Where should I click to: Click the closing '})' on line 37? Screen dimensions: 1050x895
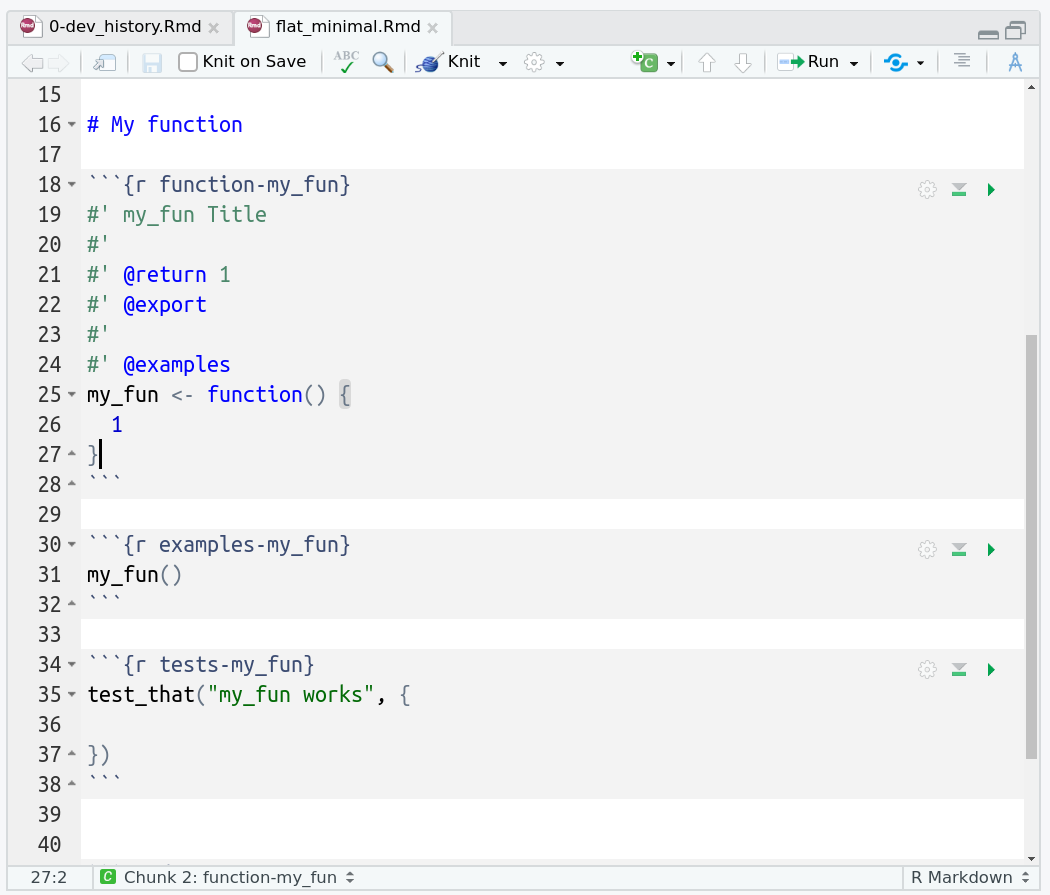(98, 754)
